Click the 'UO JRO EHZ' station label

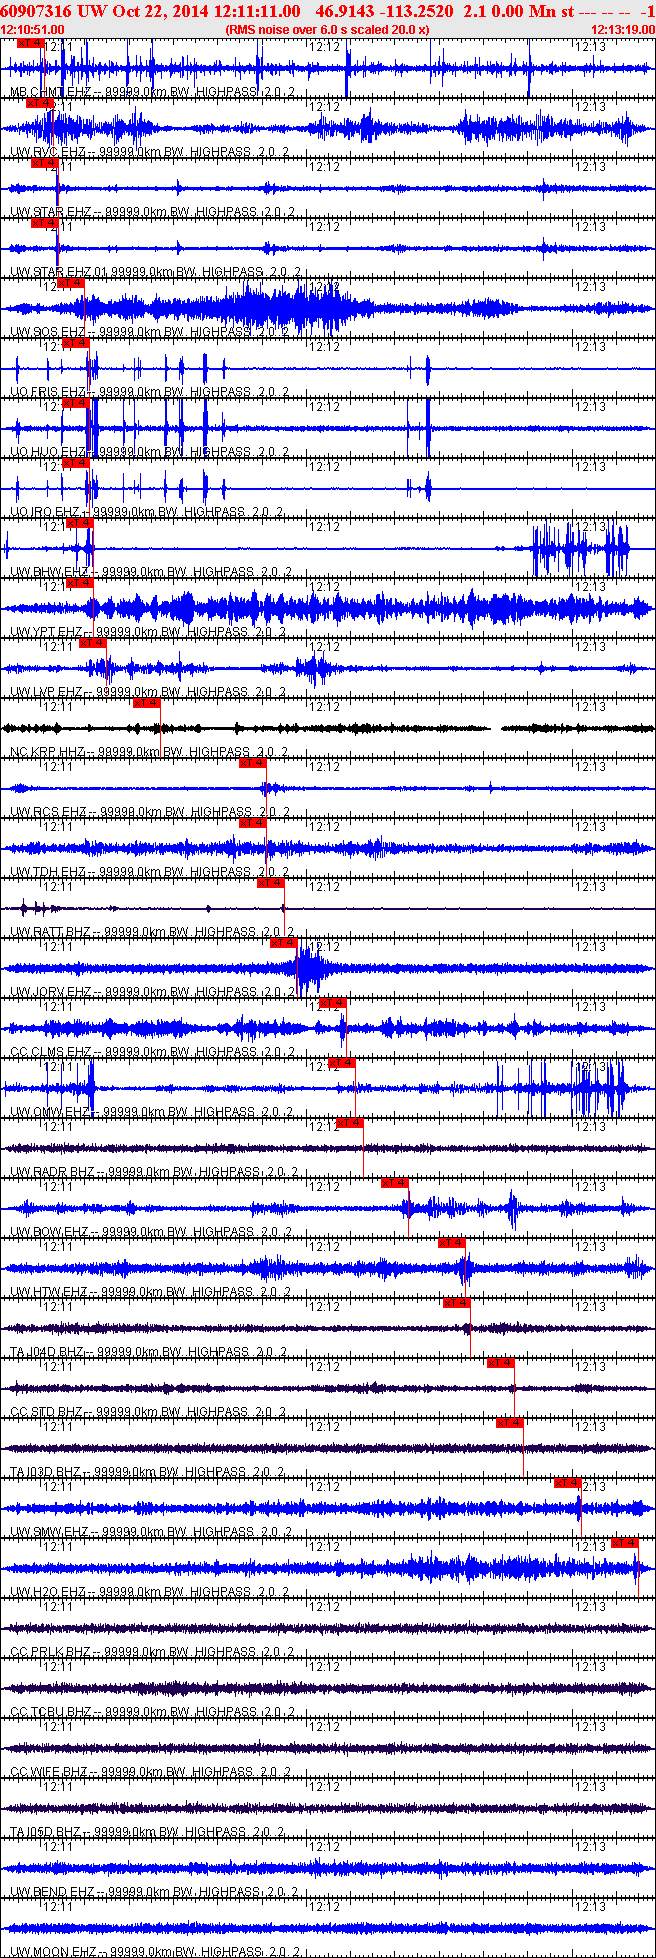point(46,512)
